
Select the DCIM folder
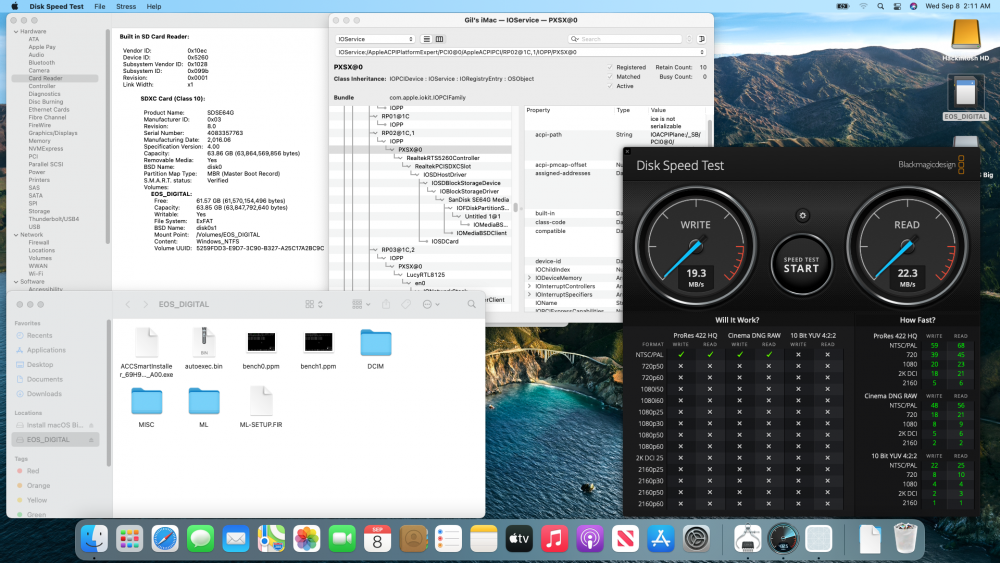(x=376, y=348)
